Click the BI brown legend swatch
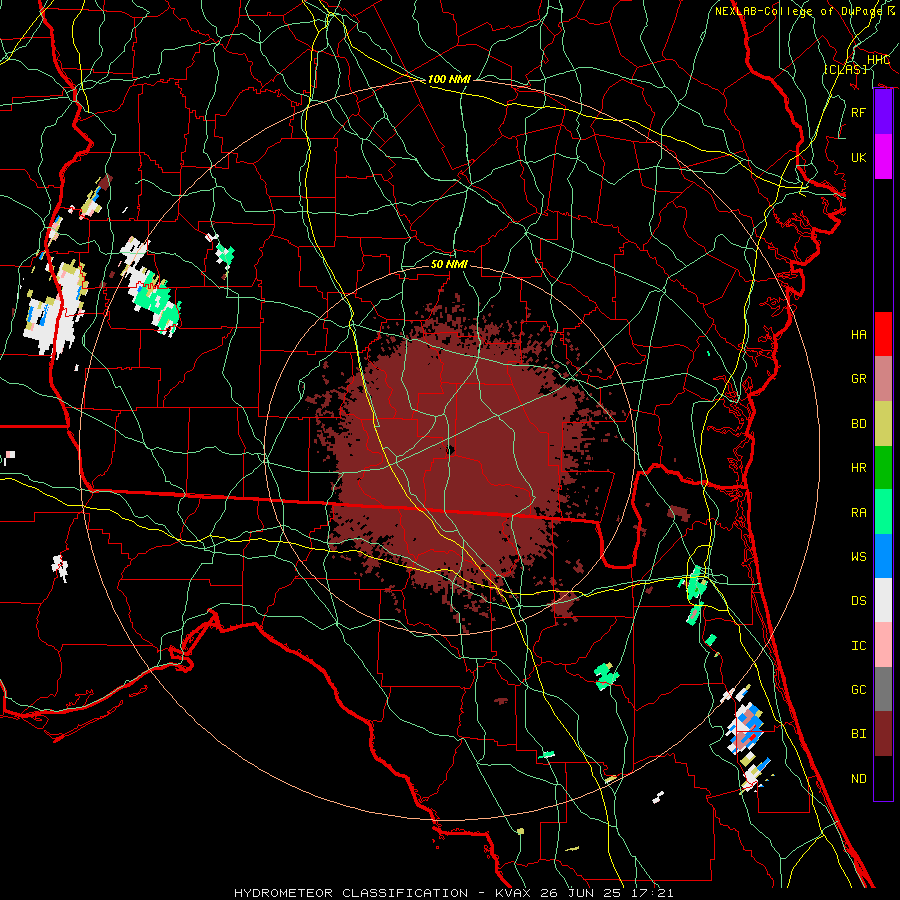This screenshot has height=900, width=900. click(883, 734)
